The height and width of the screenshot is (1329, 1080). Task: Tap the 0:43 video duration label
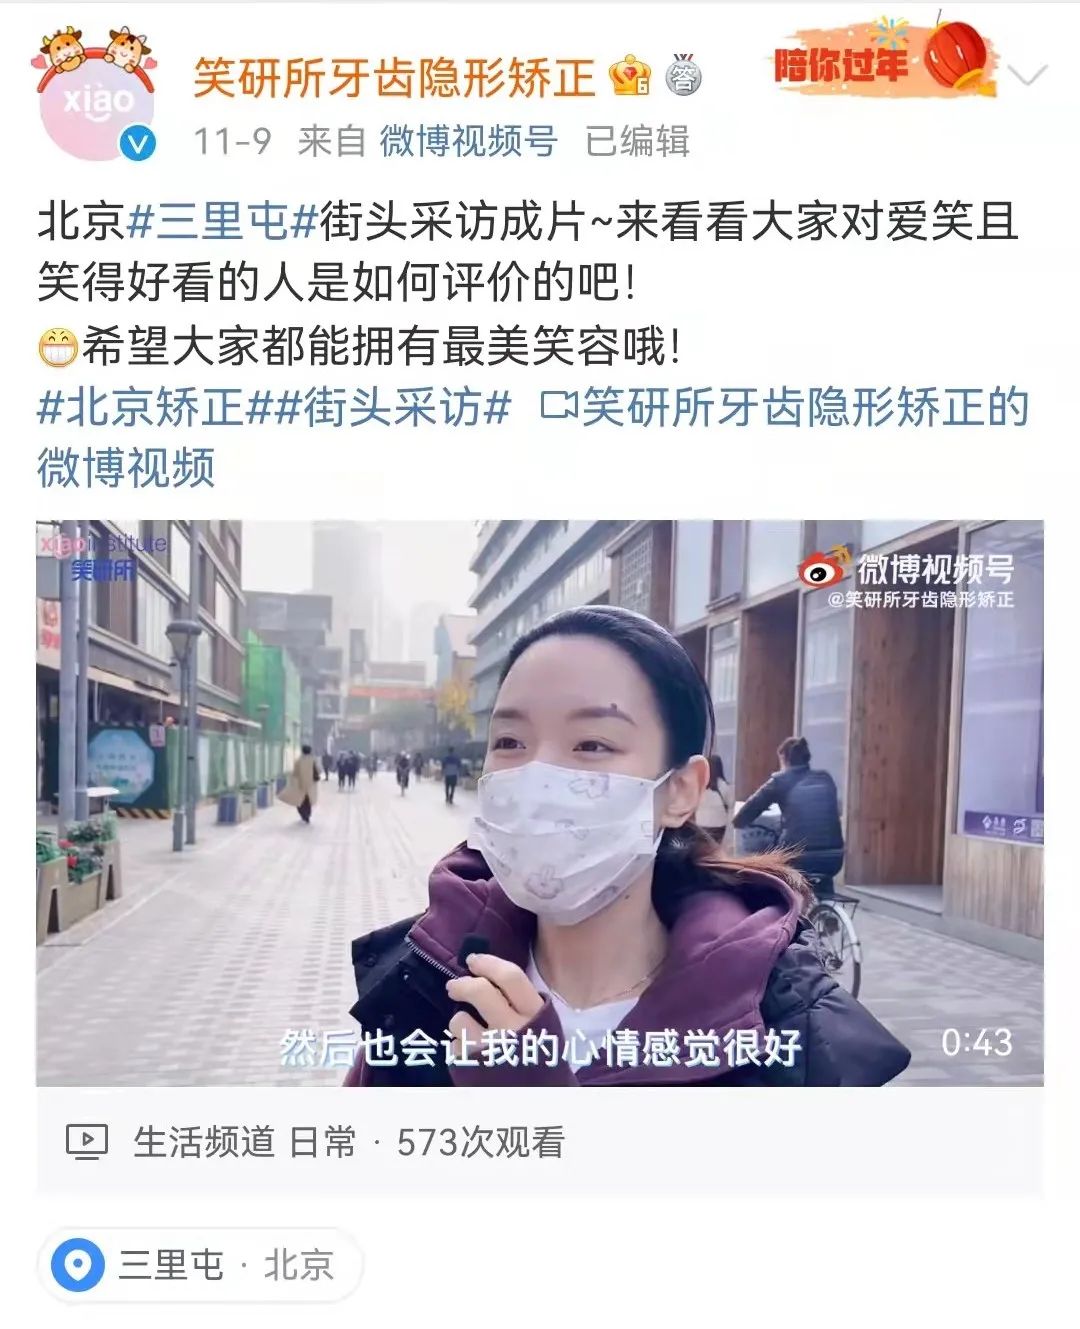(x=976, y=1043)
